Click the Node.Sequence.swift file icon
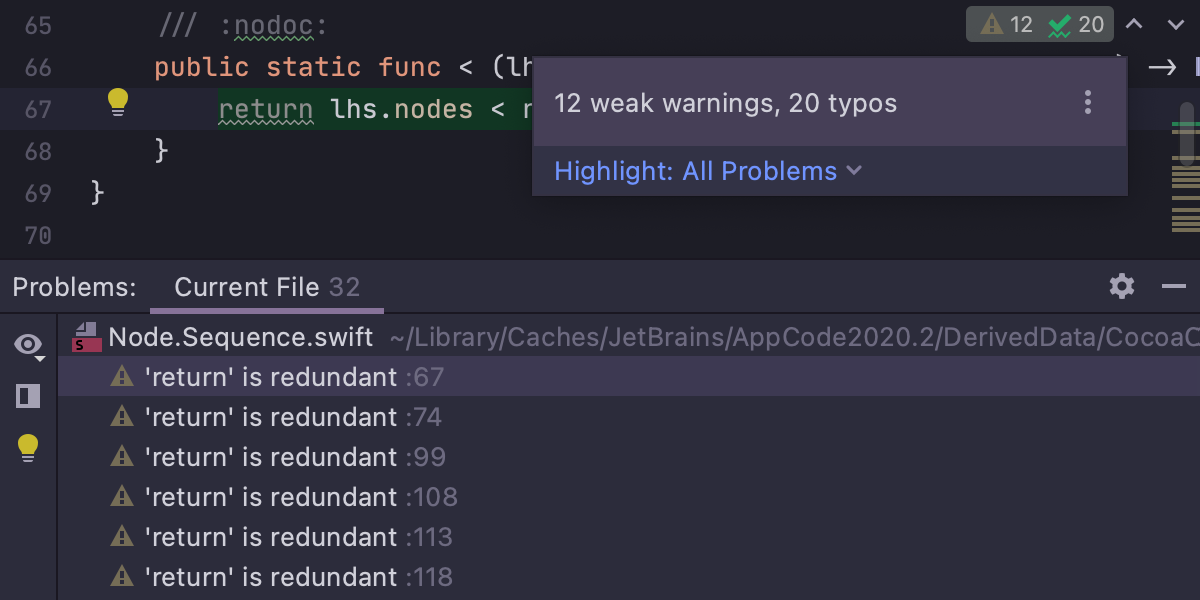This screenshot has width=1200, height=600. [86, 338]
